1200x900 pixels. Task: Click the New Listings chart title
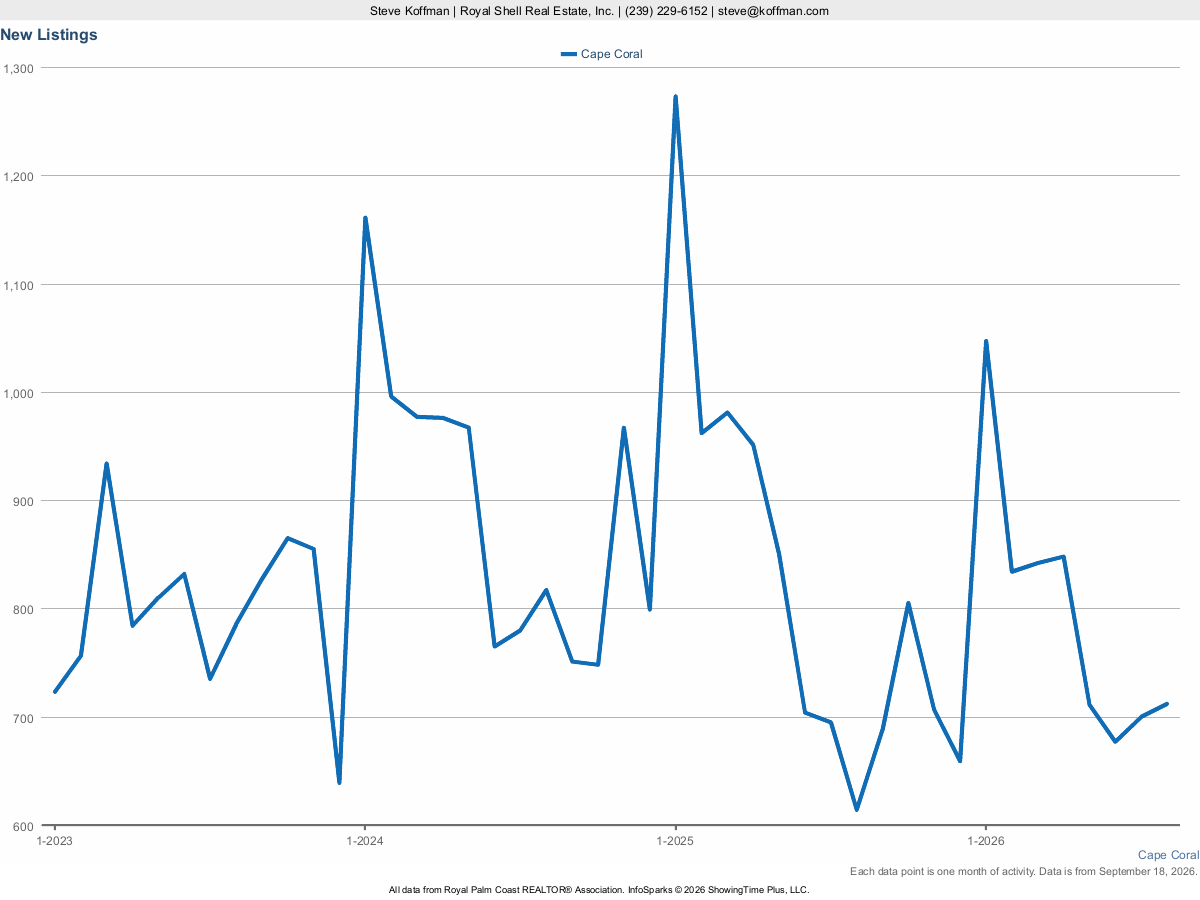tap(49, 34)
